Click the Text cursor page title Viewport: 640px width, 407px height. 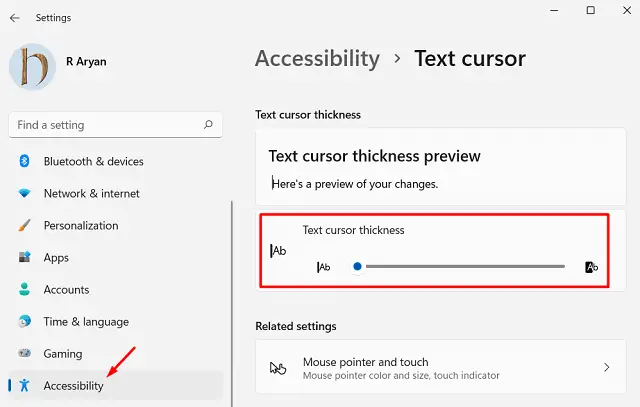pos(470,59)
